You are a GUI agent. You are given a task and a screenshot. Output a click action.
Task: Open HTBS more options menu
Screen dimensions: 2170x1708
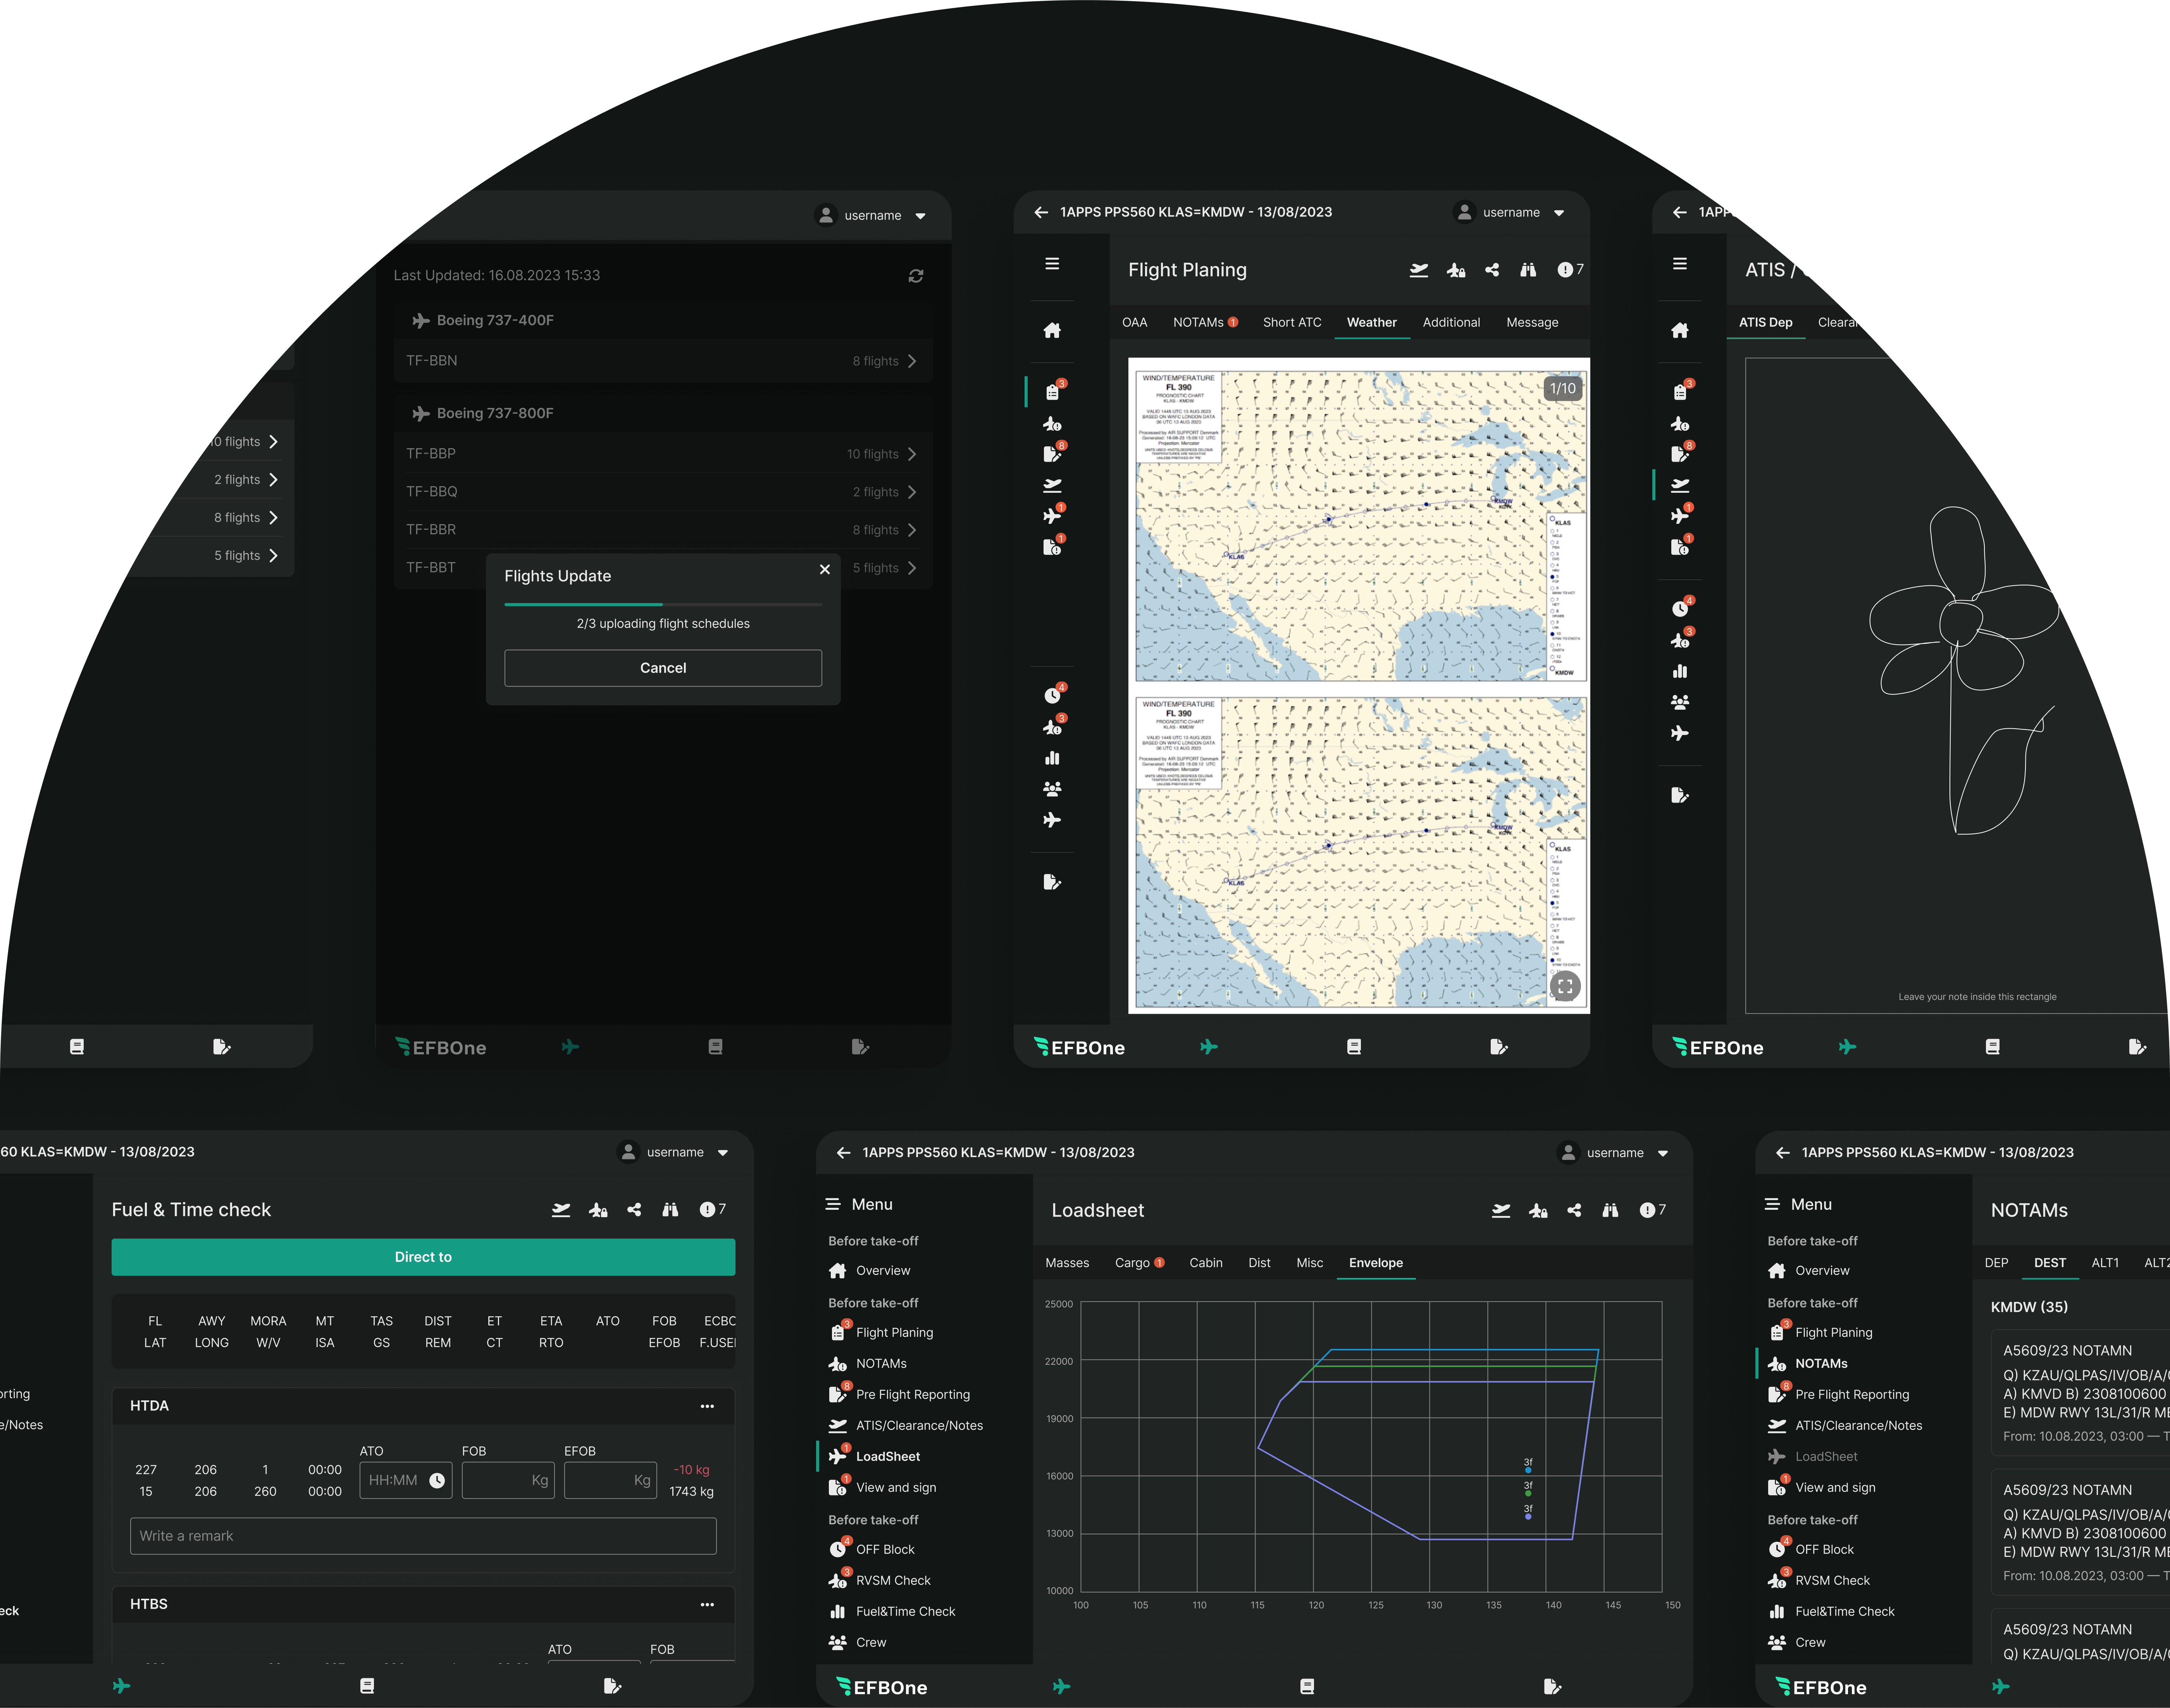tap(707, 1604)
